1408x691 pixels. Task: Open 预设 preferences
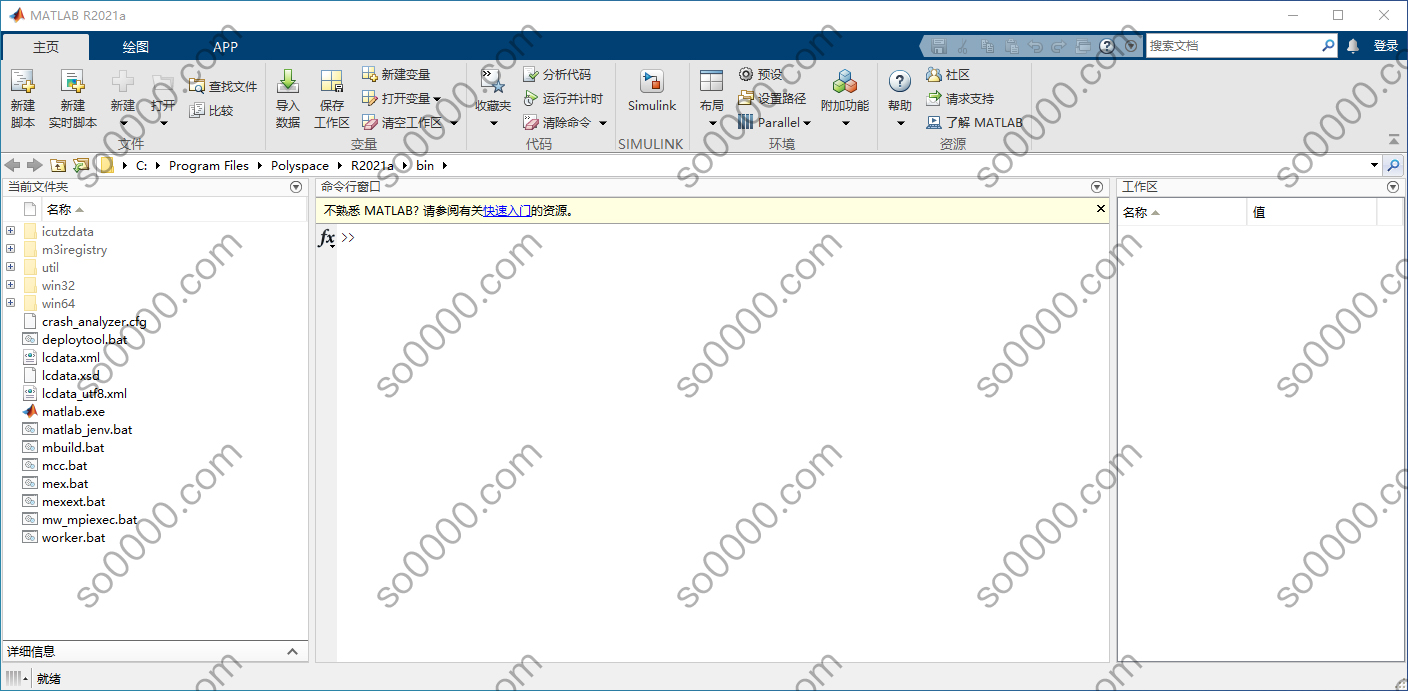(x=761, y=75)
